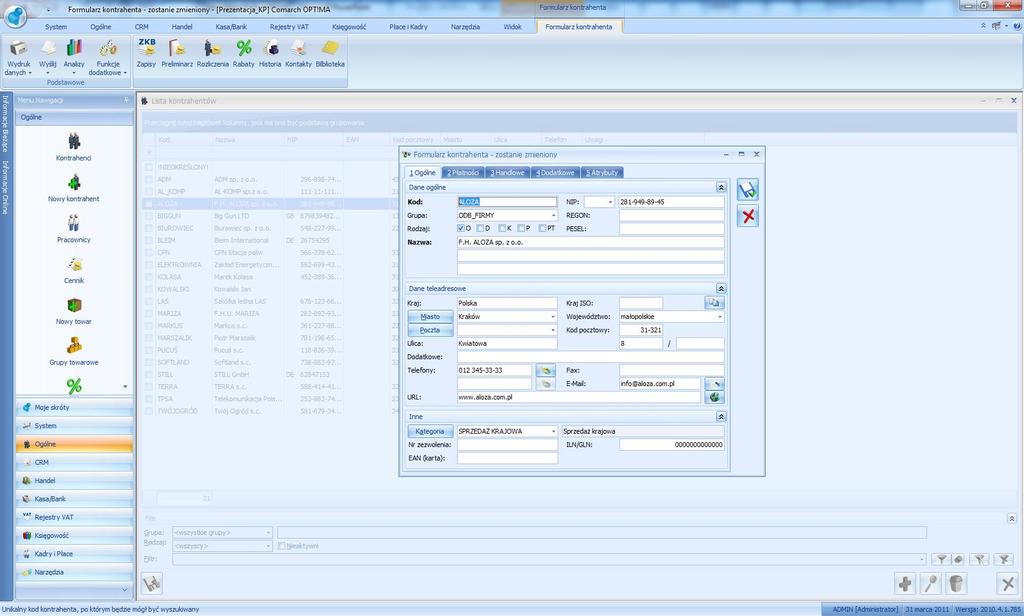Open the website globe icon beside URL
The width and height of the screenshot is (1024, 616).
714,397
